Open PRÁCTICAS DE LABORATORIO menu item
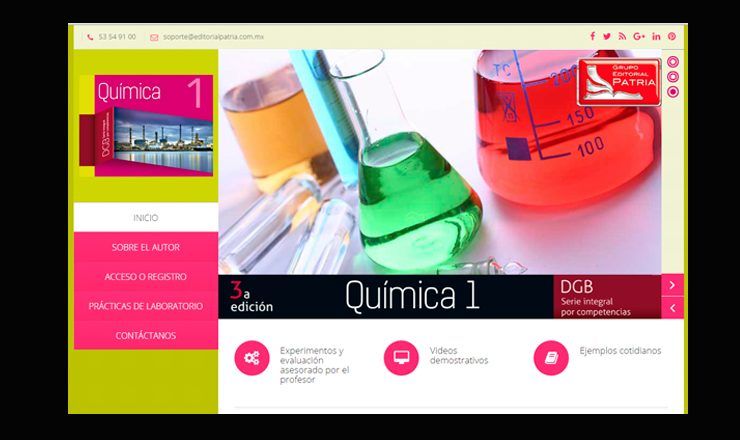 pos(146,306)
